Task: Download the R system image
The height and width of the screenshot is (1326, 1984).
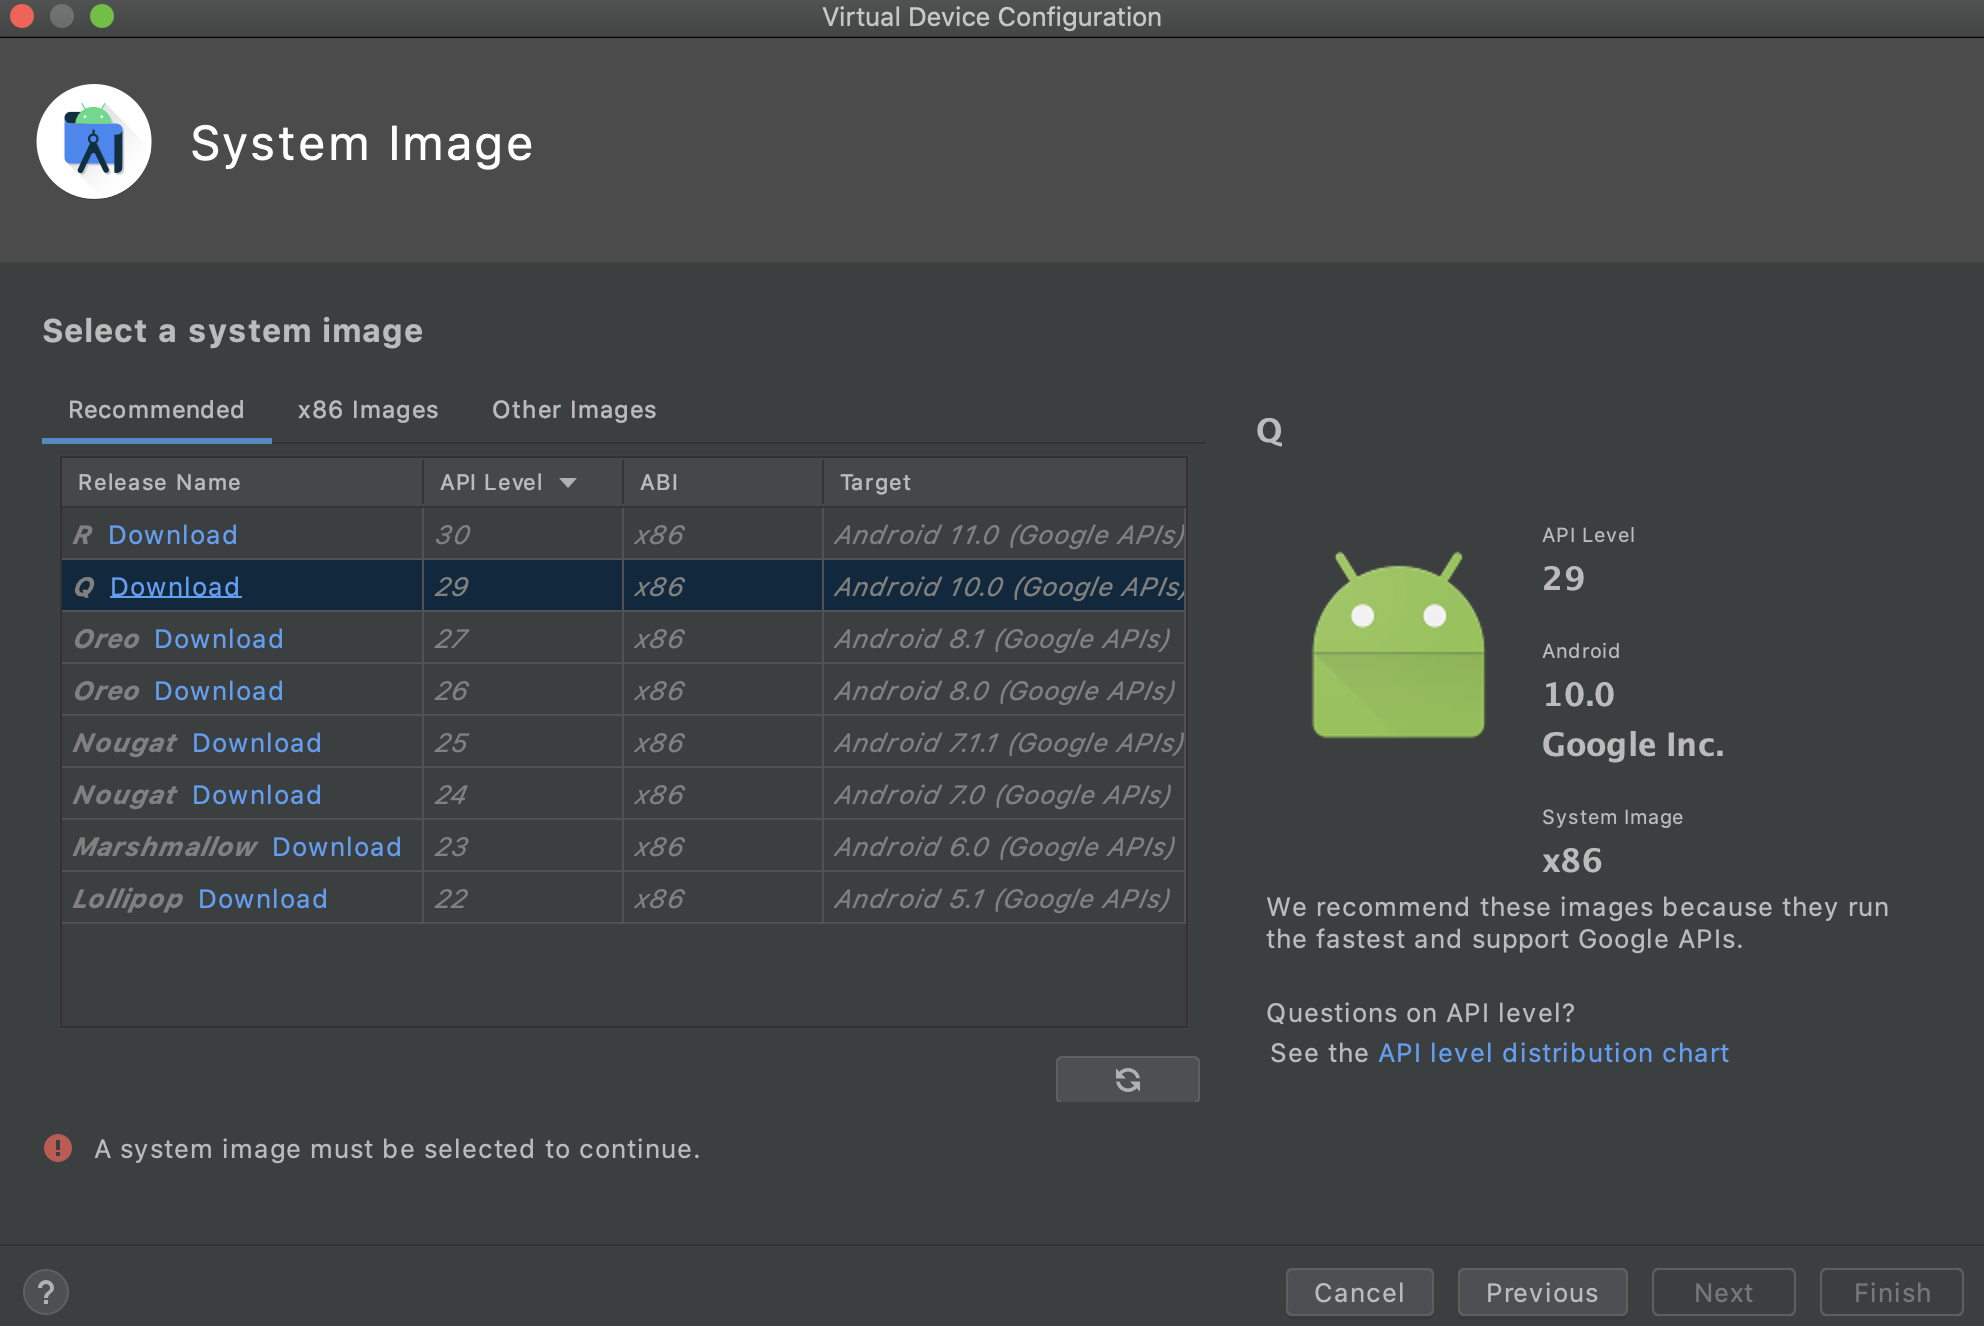Action: (173, 535)
